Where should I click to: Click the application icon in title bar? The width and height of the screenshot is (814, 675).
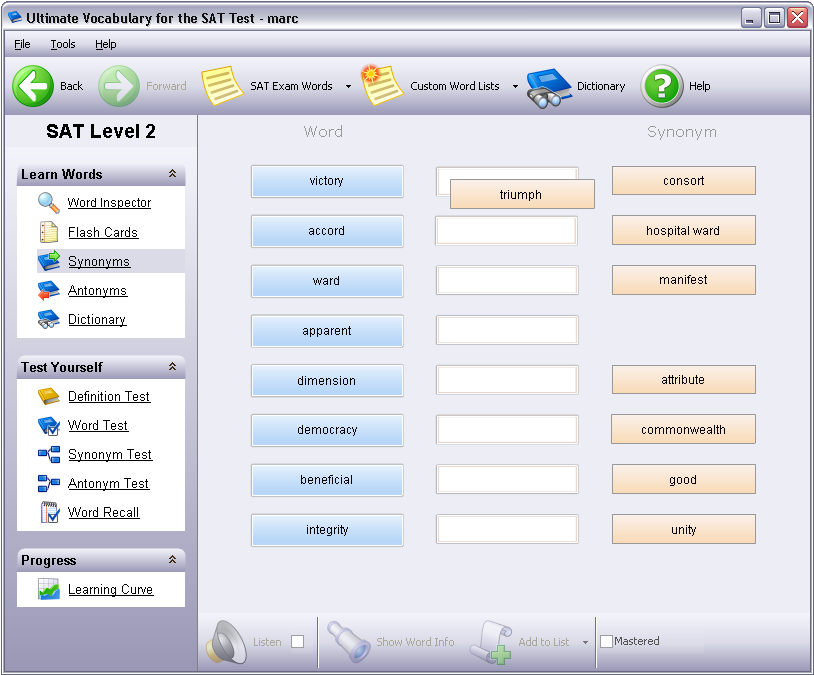[x=15, y=18]
